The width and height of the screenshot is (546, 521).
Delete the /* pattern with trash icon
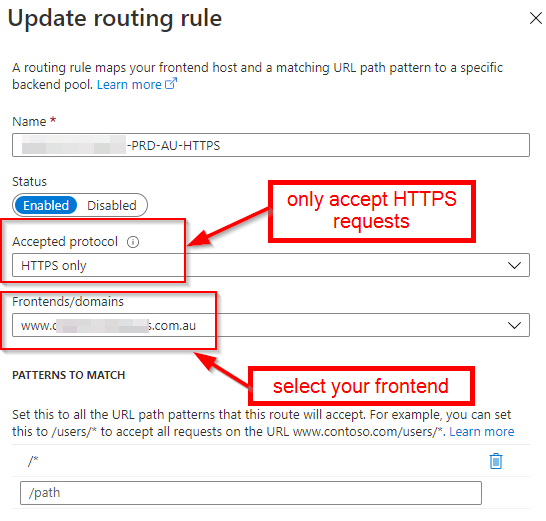tap(496, 461)
